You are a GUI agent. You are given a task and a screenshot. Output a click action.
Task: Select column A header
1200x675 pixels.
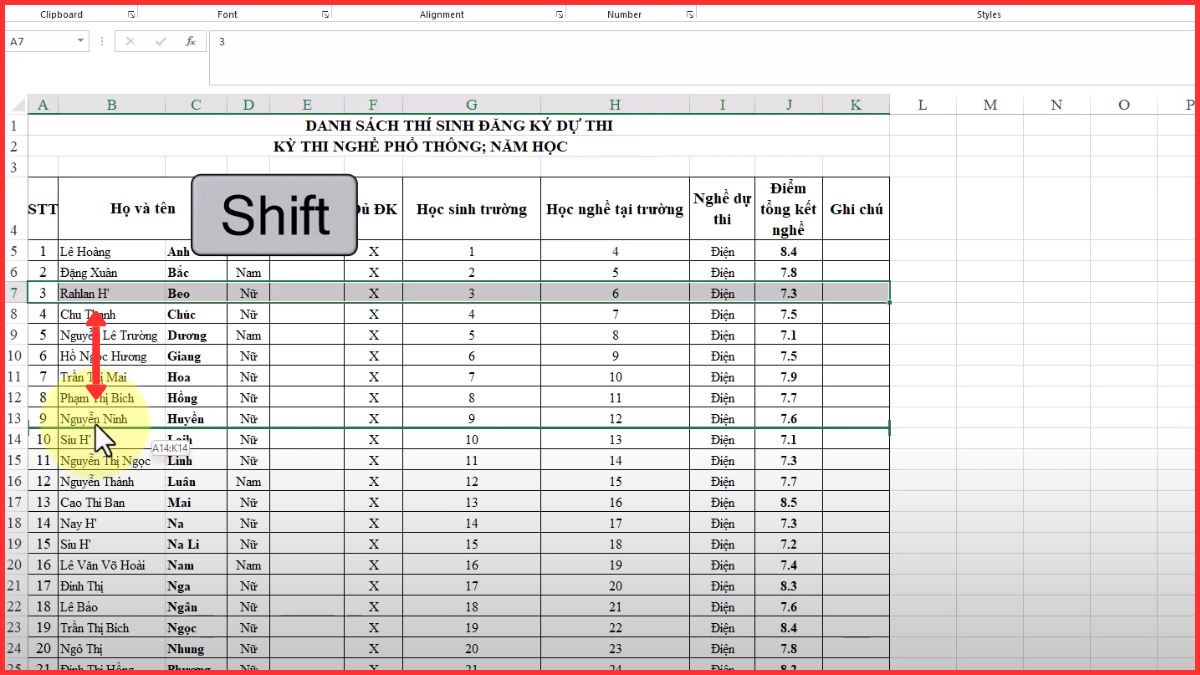[43, 105]
